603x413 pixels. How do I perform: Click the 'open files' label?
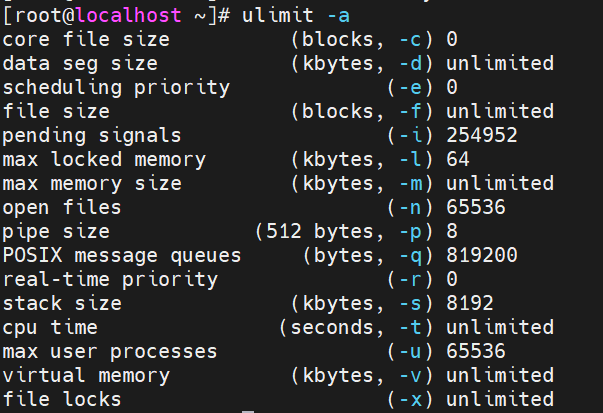pos(62,207)
